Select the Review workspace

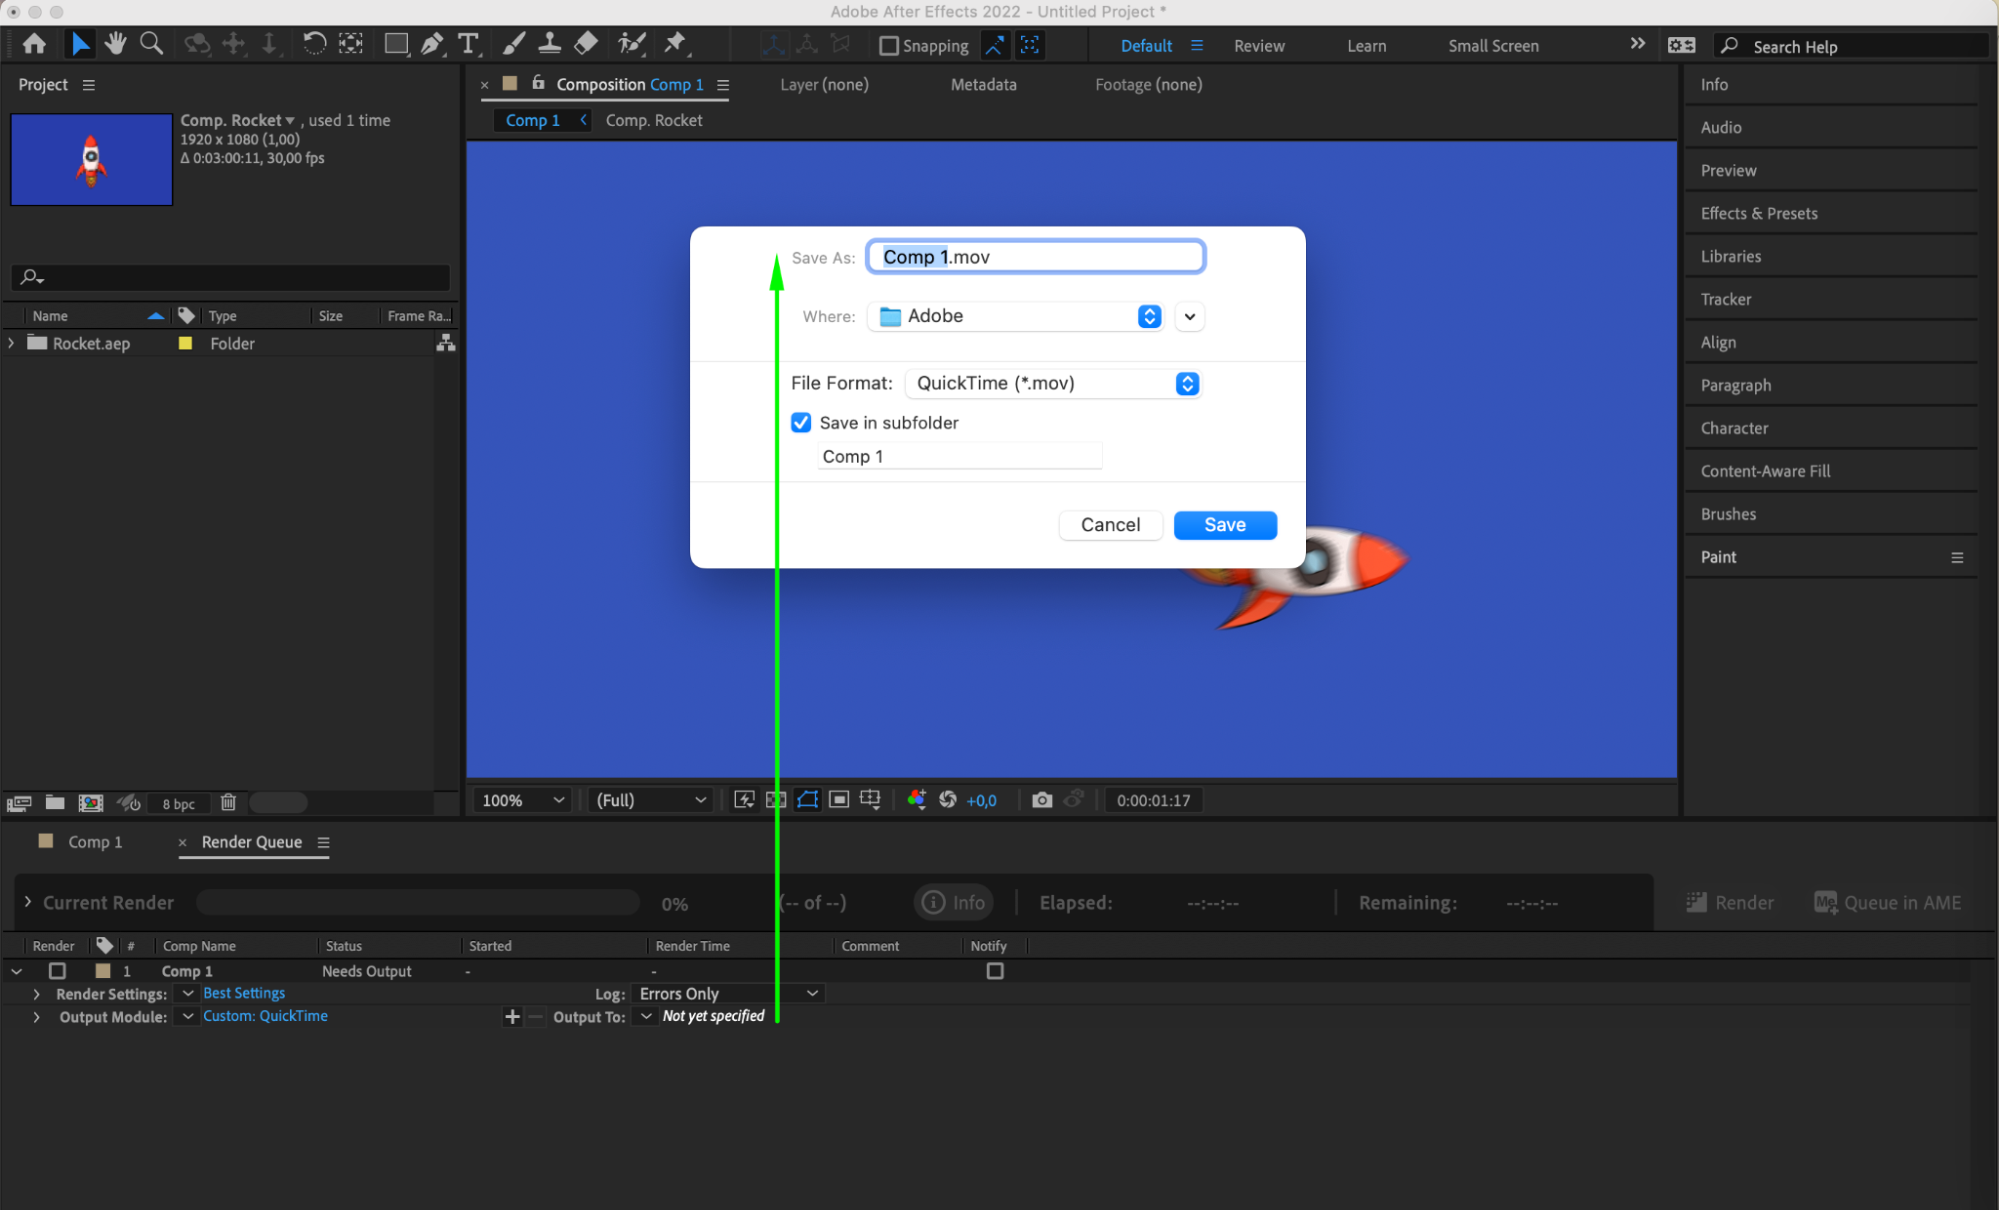1259,46
